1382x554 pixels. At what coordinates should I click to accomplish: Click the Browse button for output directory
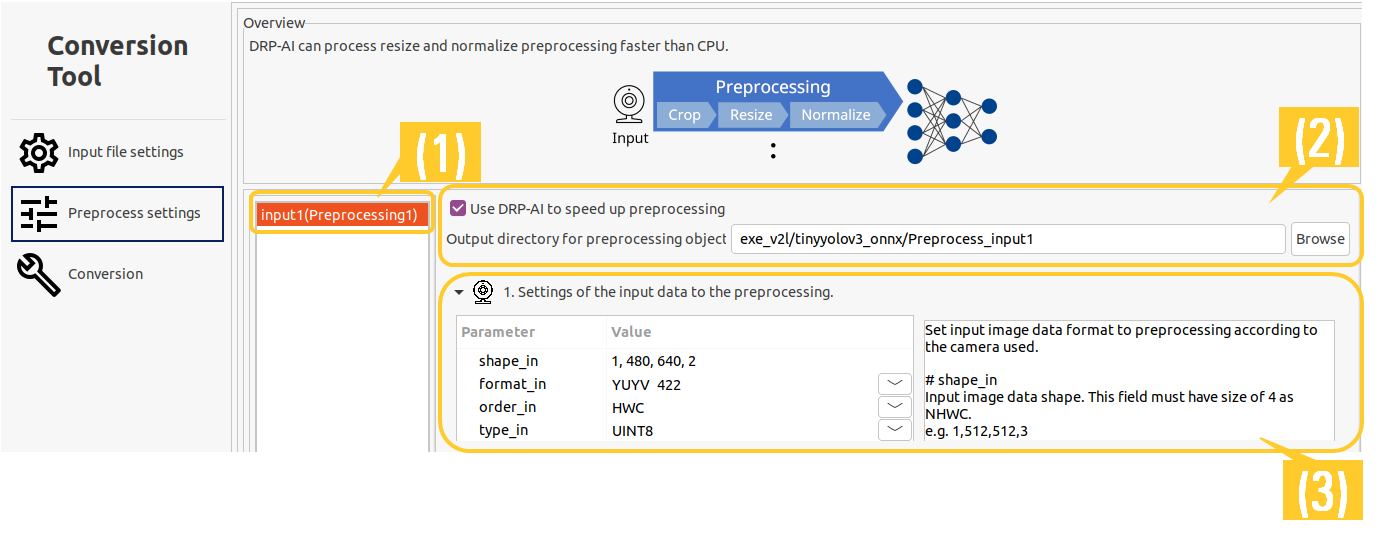(x=1320, y=240)
